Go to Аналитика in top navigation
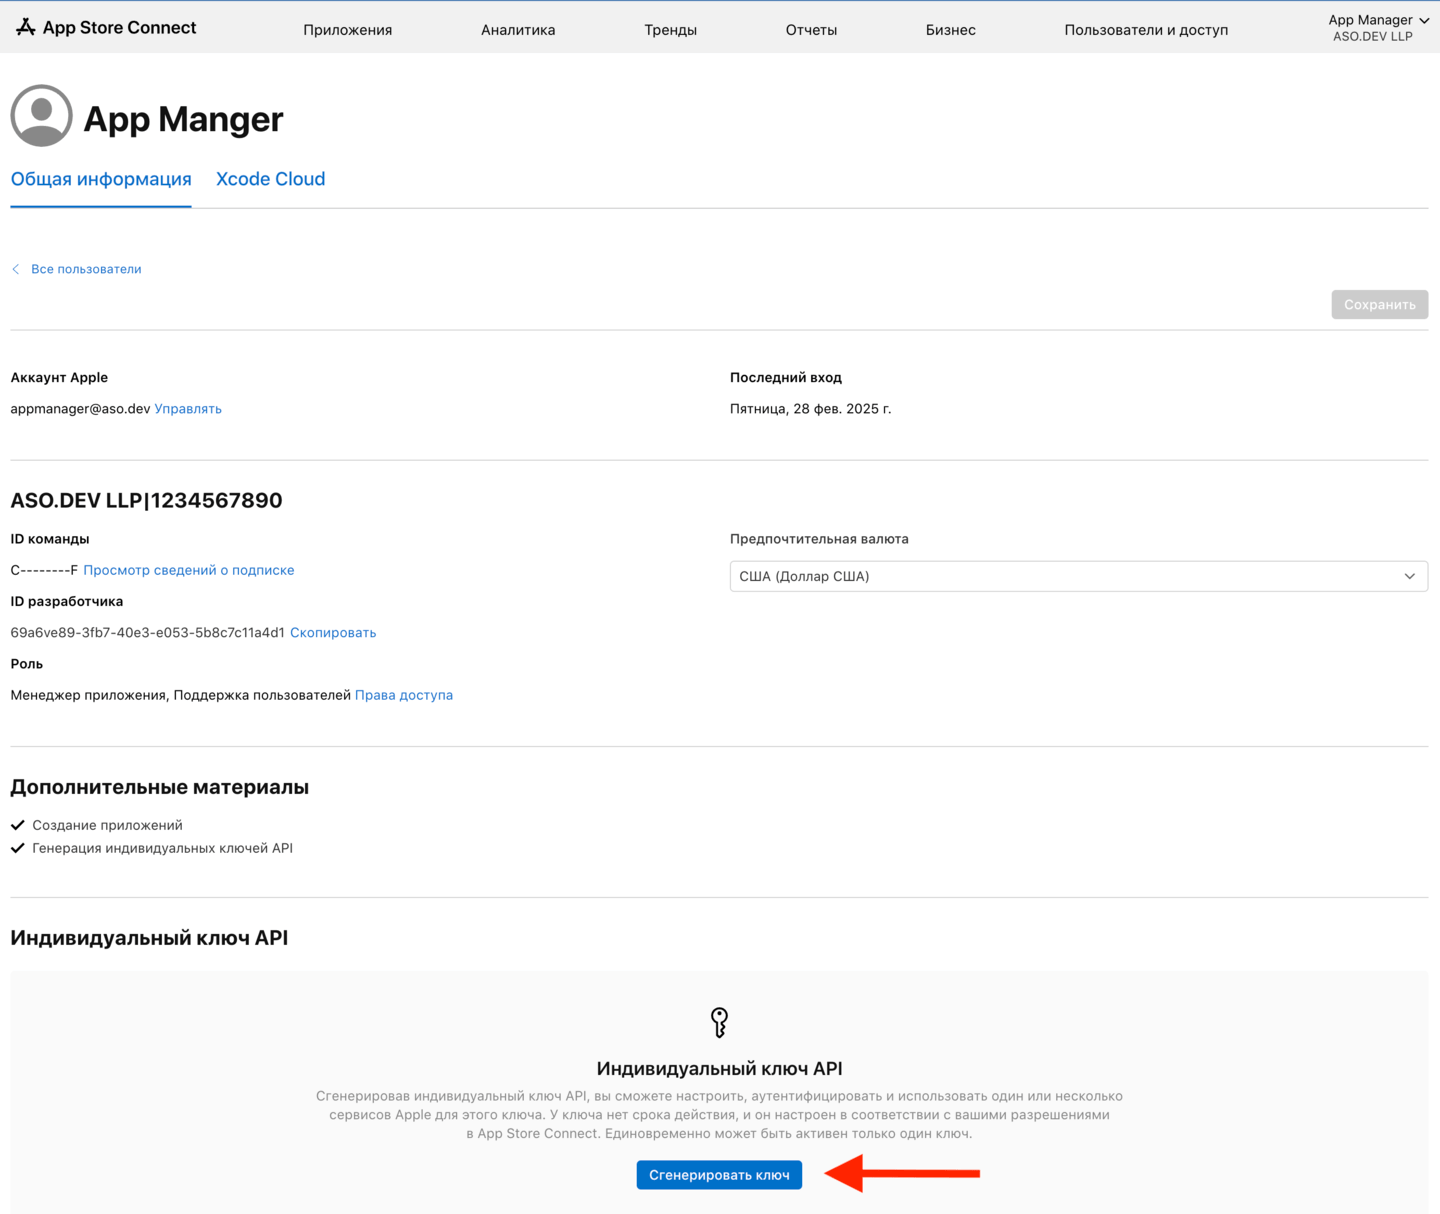Image resolution: width=1440 pixels, height=1214 pixels. click(x=518, y=30)
